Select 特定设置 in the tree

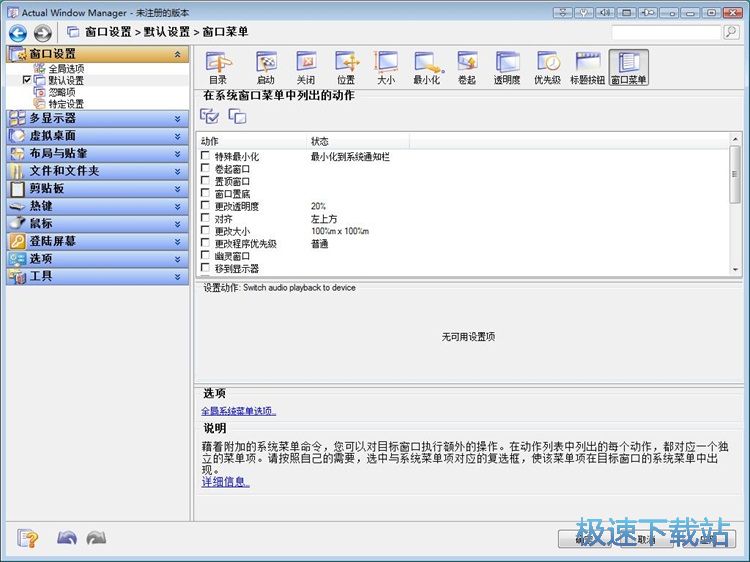pos(66,103)
